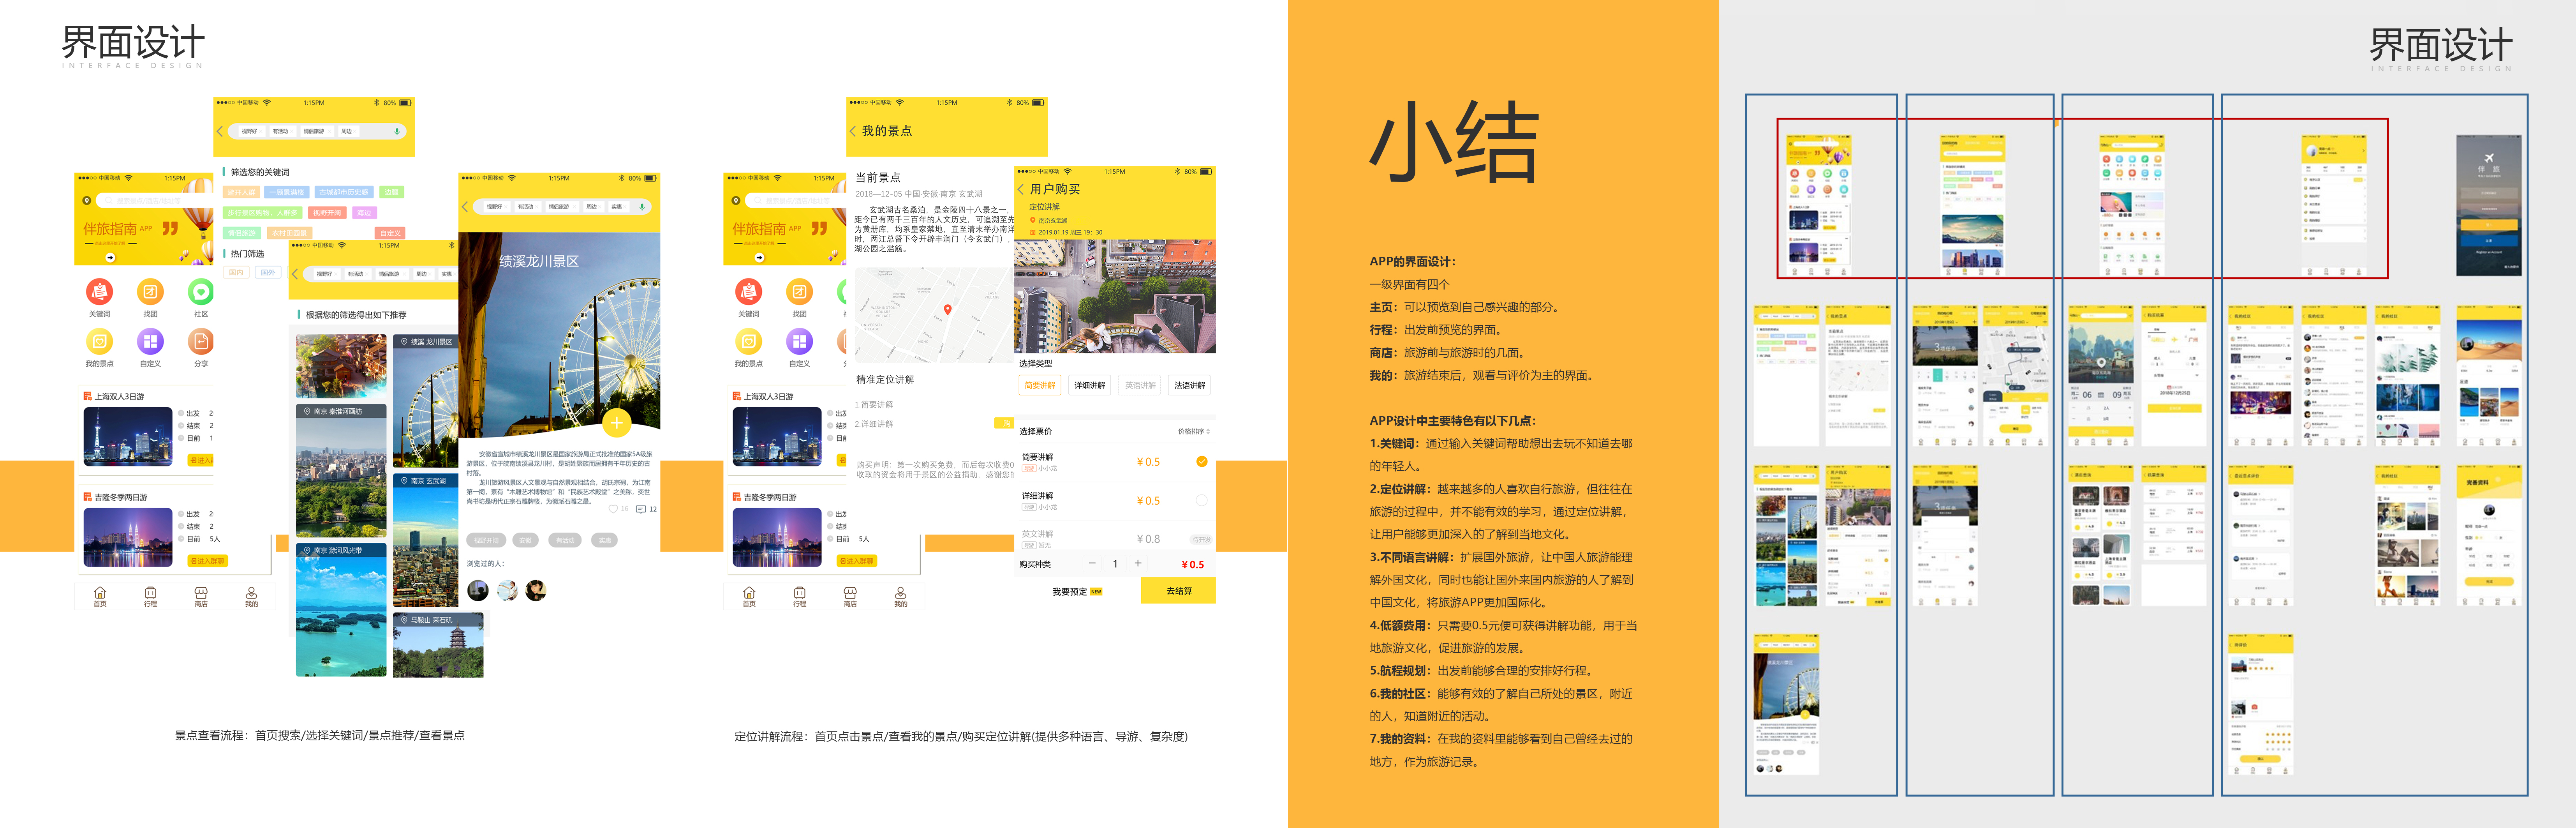Click the minus stepper for 购买种类
Image resolution: width=2576 pixels, height=828 pixels.
[x=1092, y=564]
